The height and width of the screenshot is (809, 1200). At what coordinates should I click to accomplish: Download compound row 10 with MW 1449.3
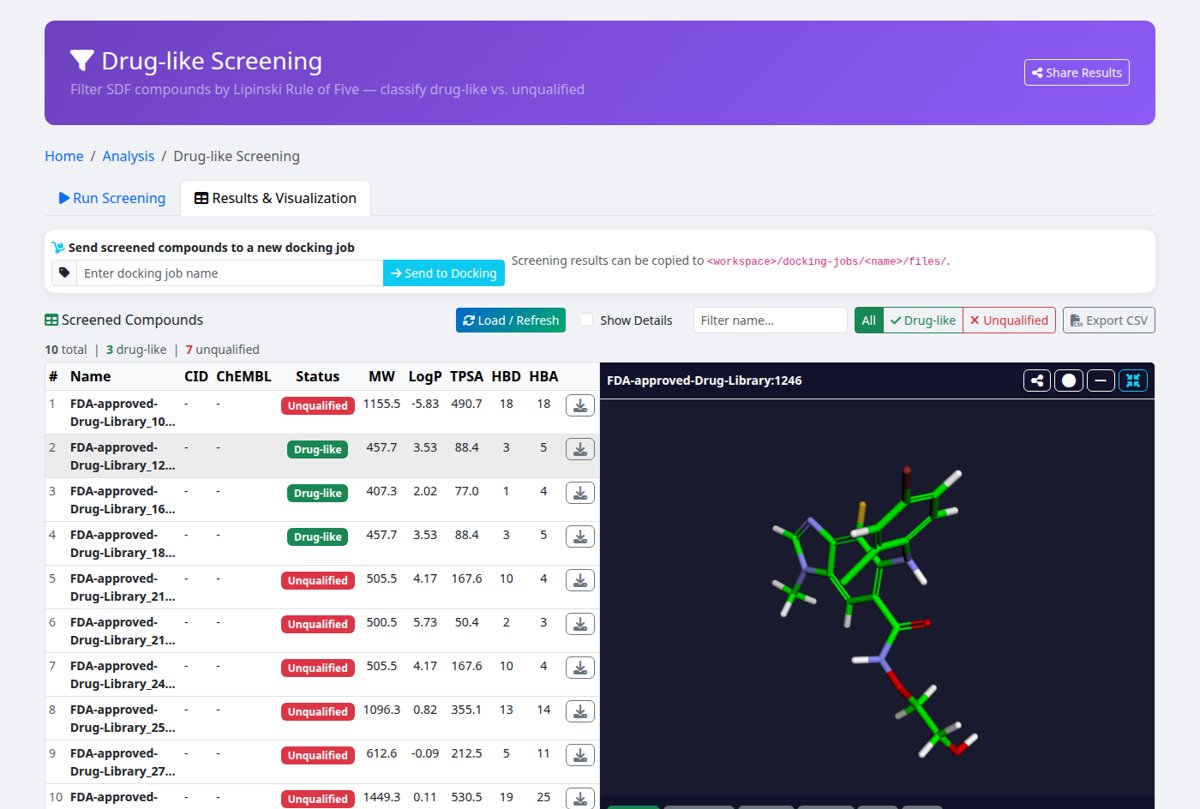click(x=580, y=798)
